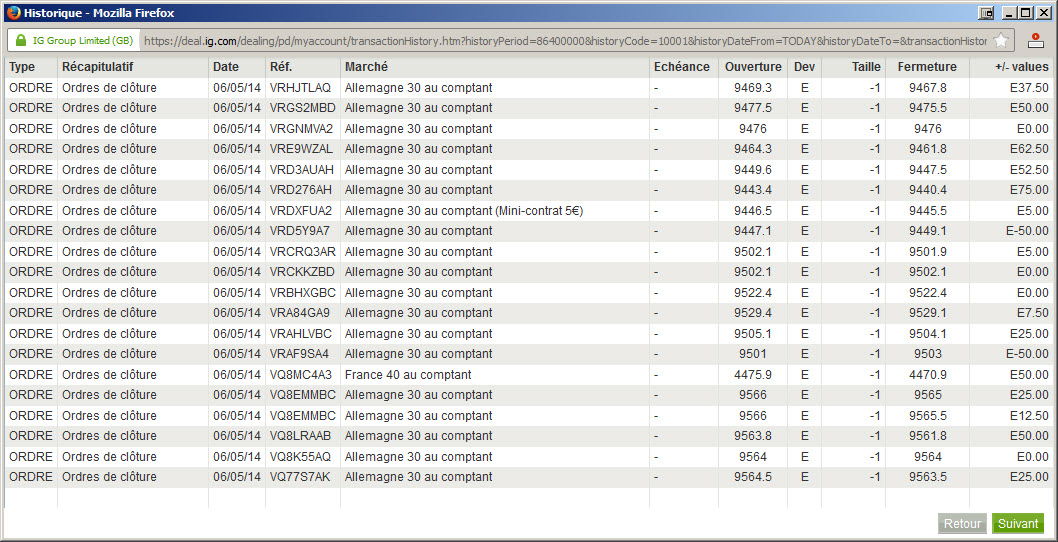
Task: Click the URL address field
Action: tap(565, 41)
